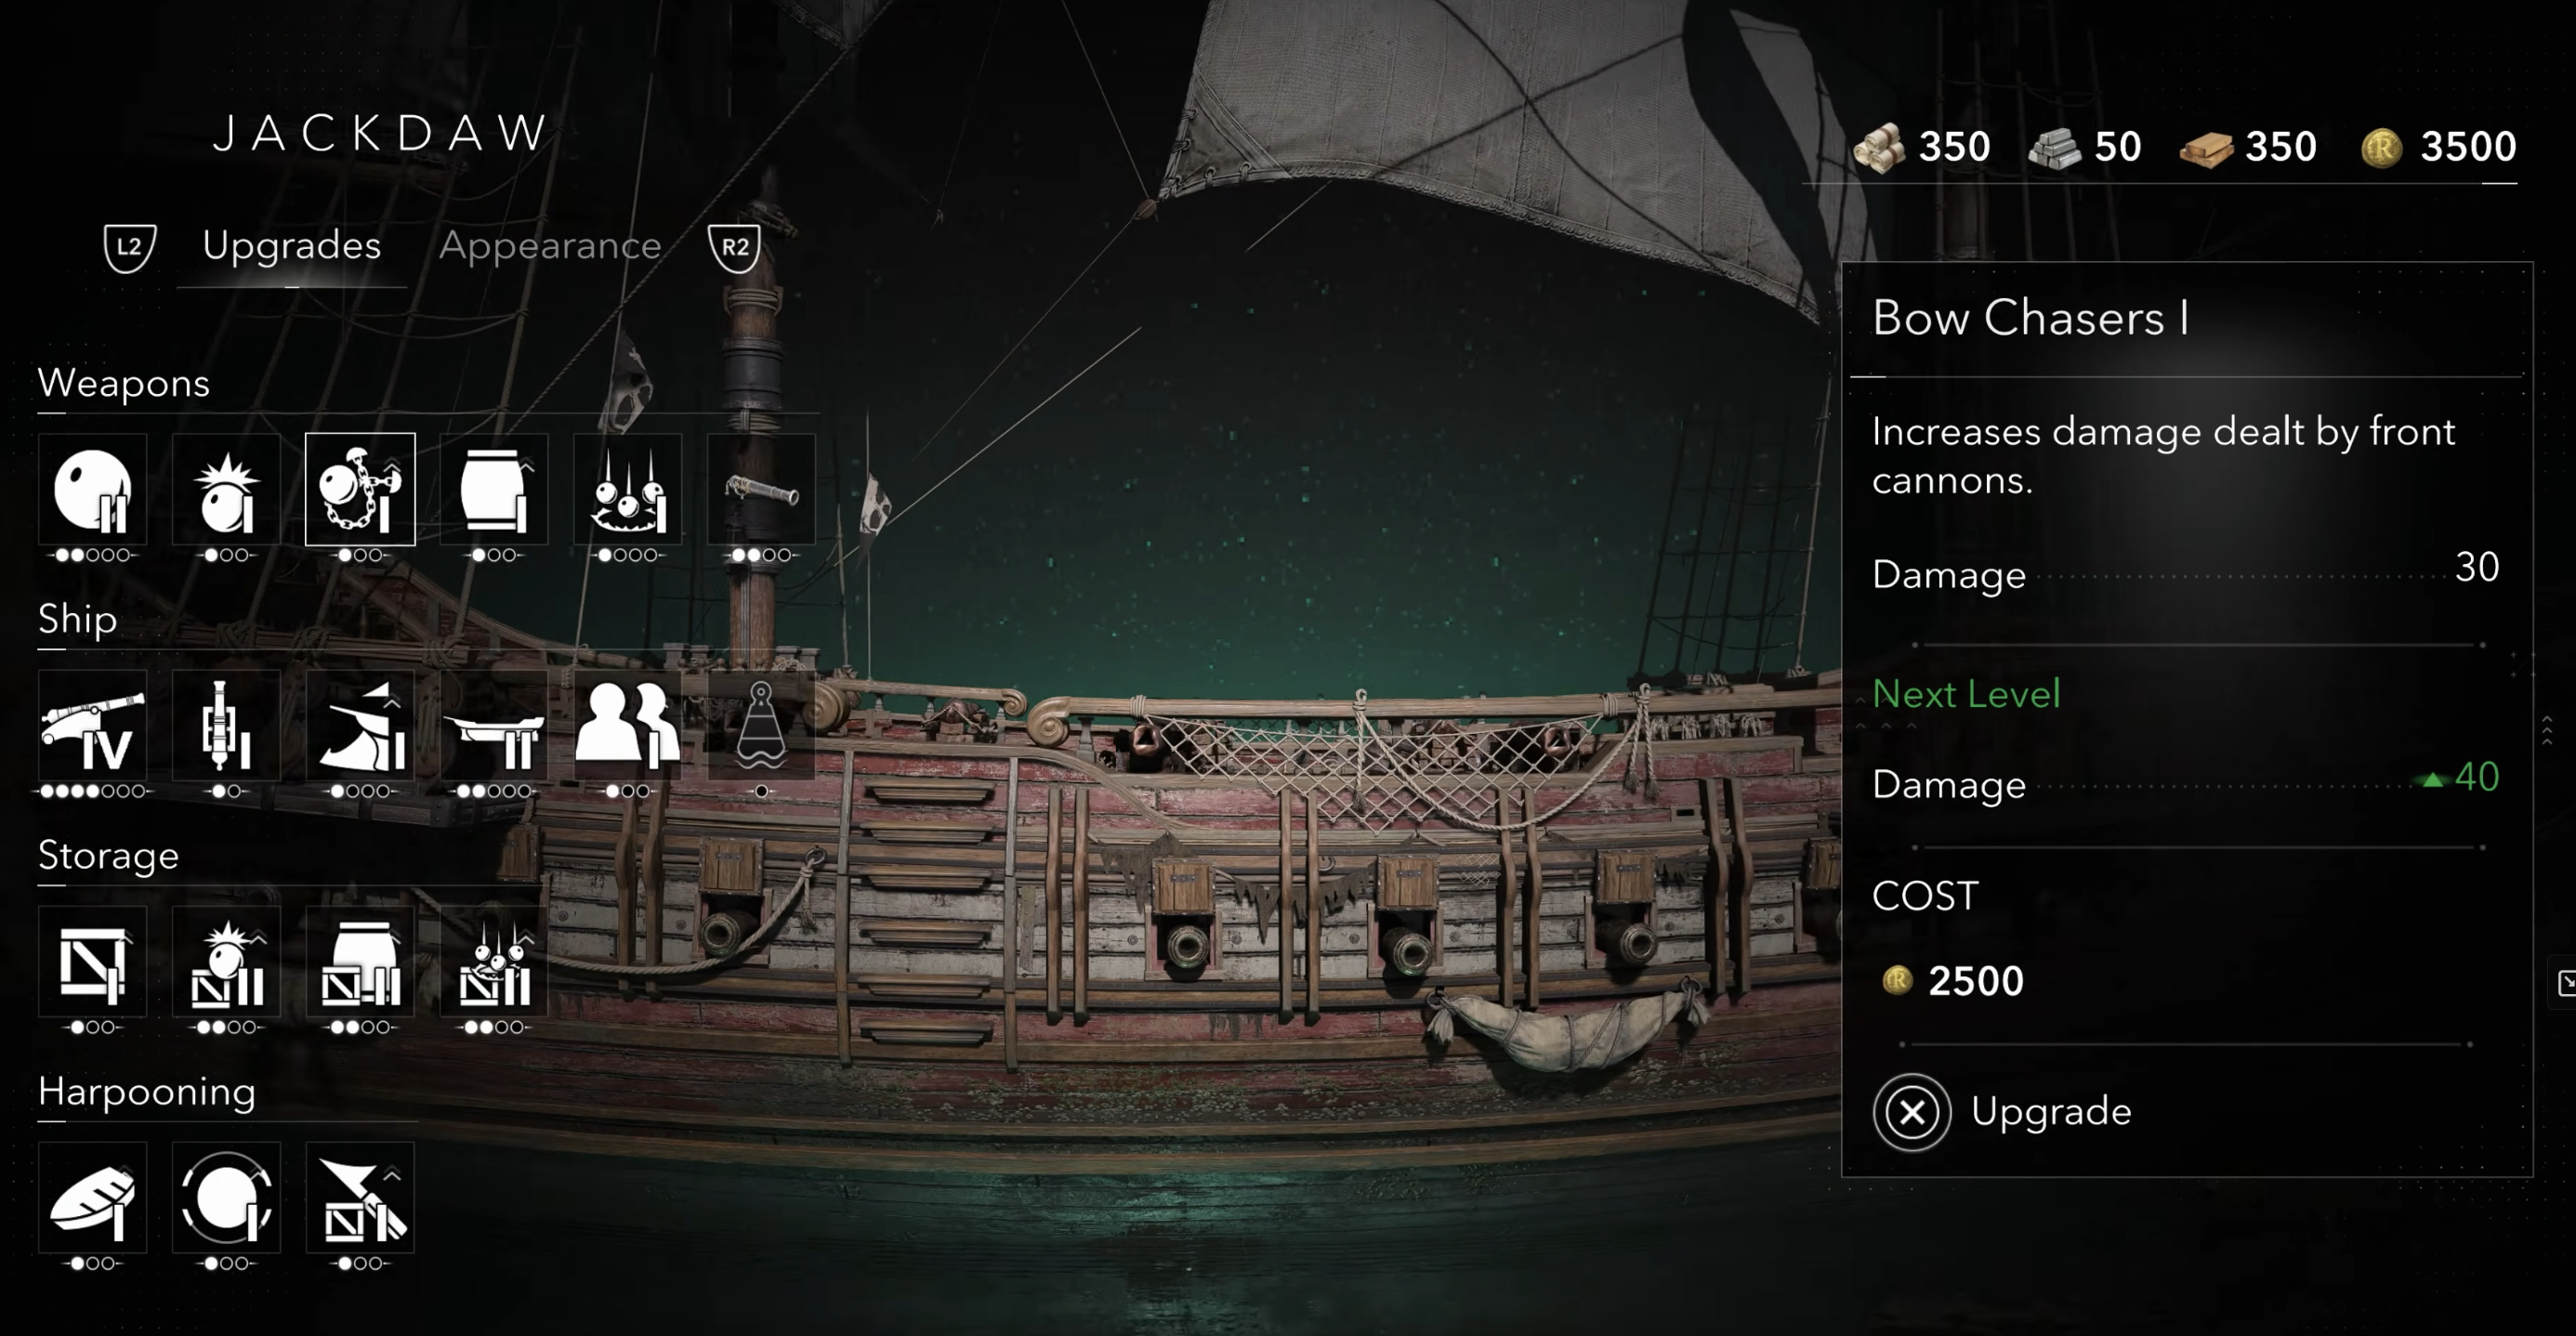The height and width of the screenshot is (1336, 2576).
Task: Choose the chain shot bow chasers icon
Action: 360,490
